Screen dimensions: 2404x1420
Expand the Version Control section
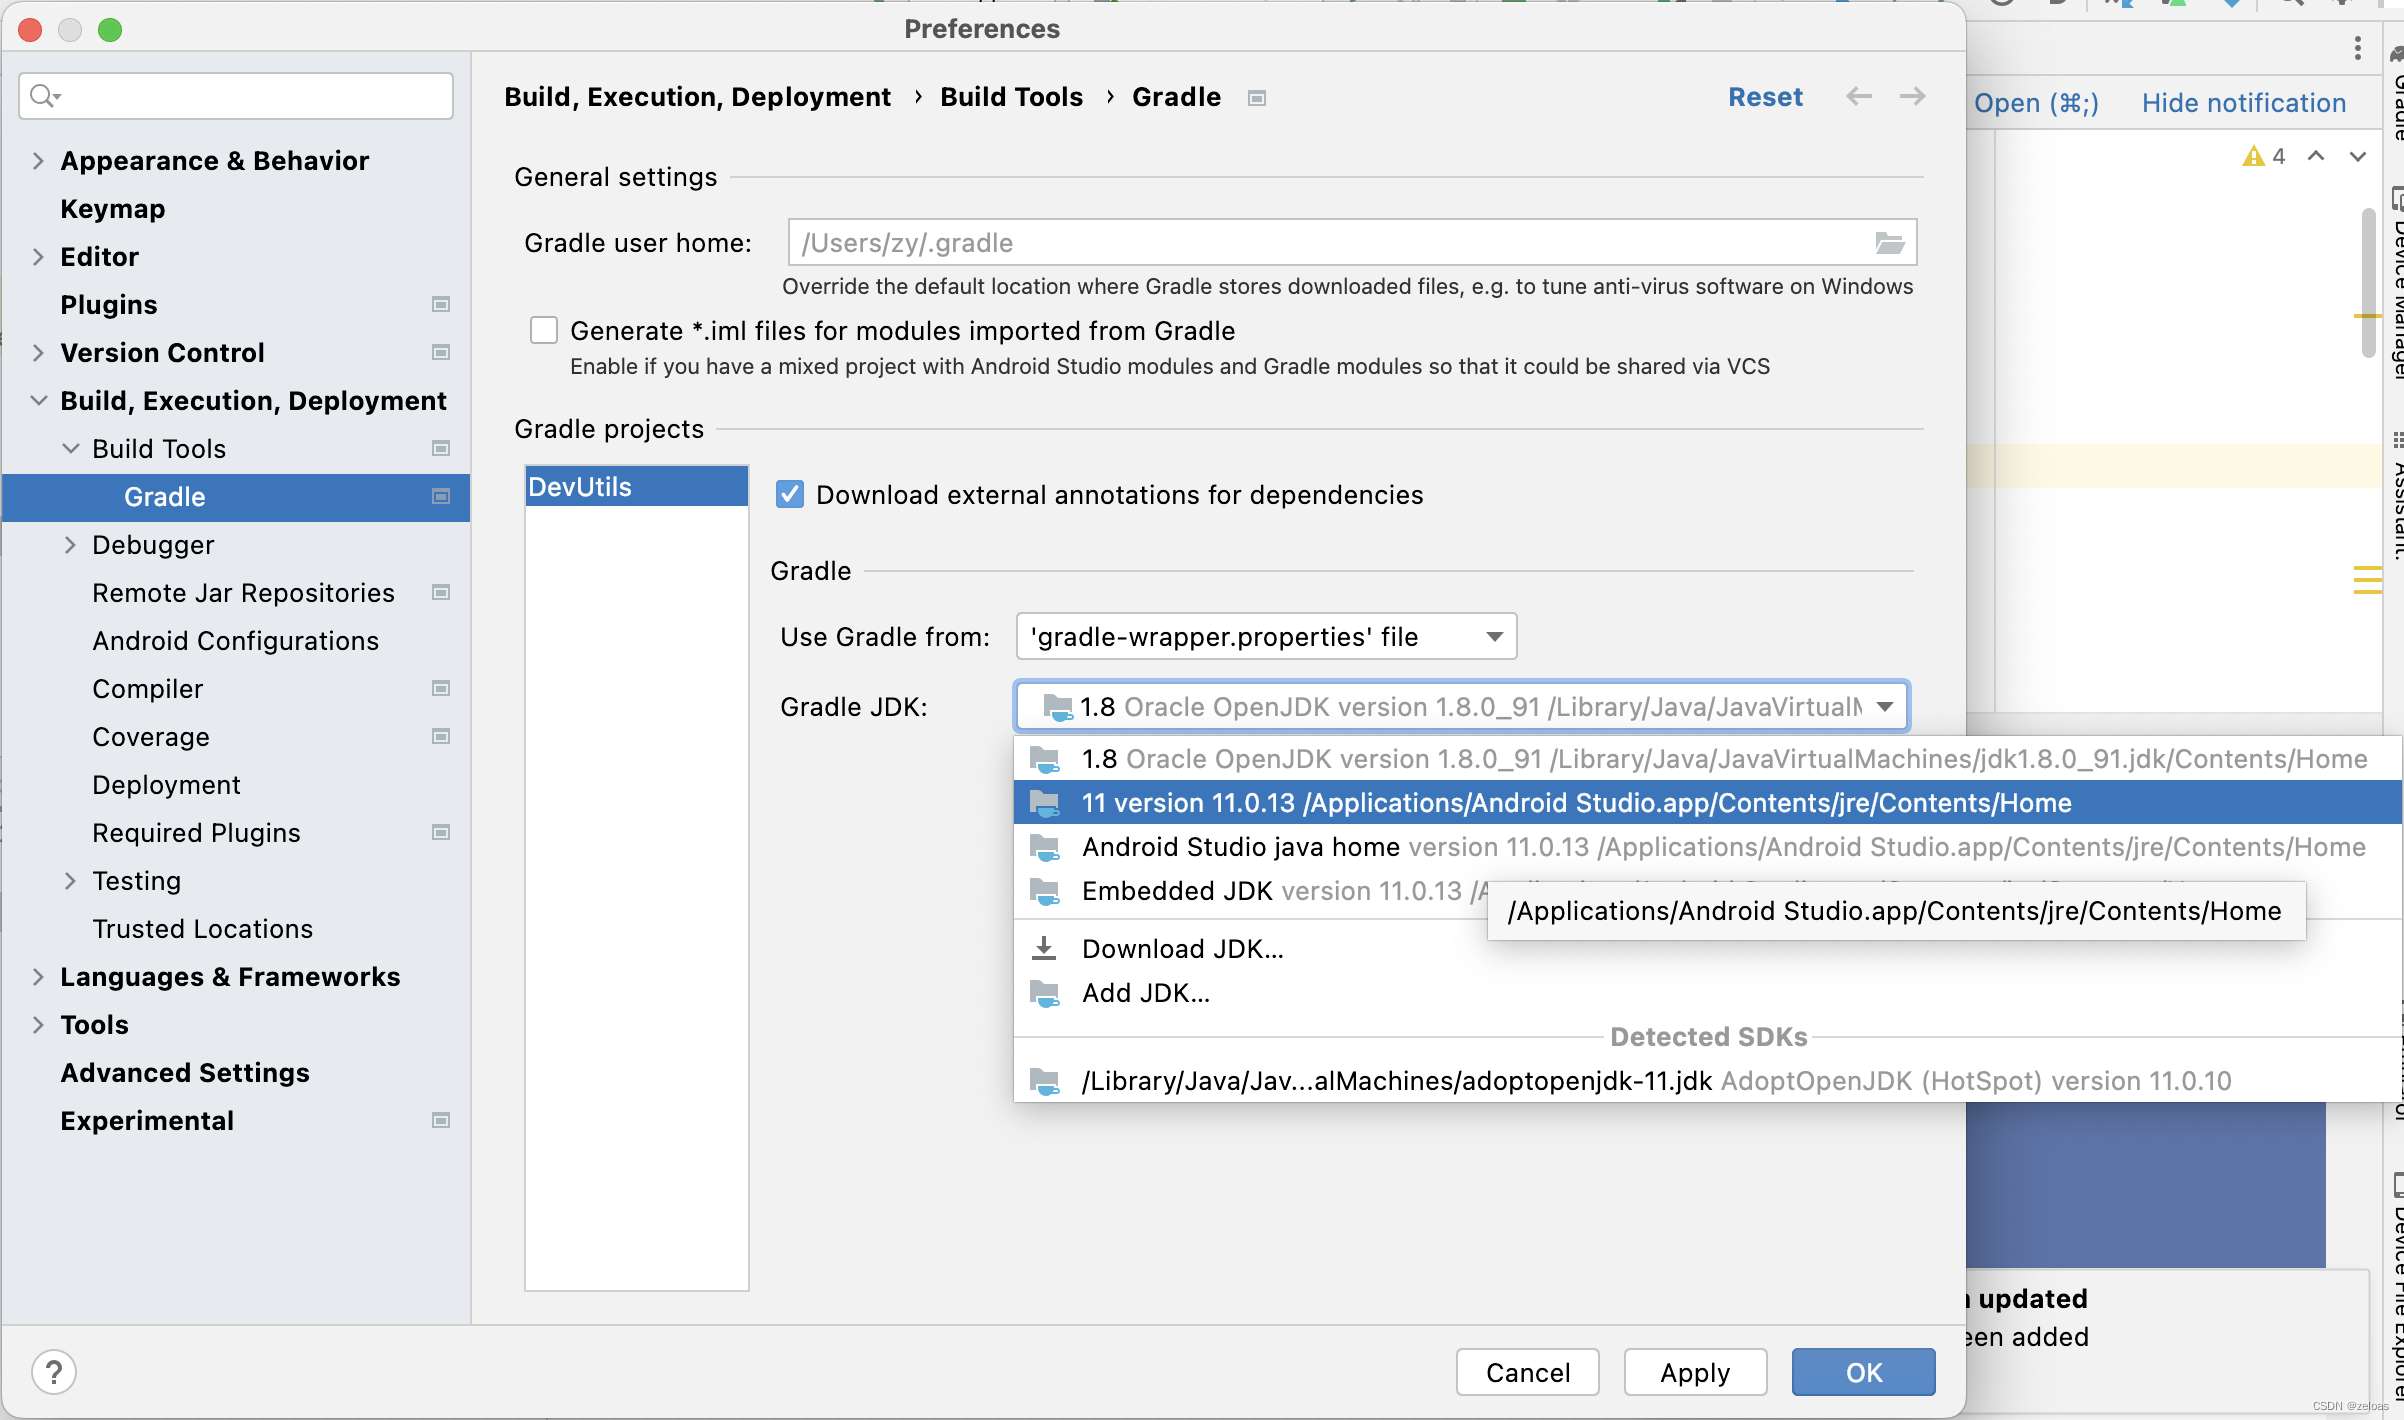click(38, 352)
